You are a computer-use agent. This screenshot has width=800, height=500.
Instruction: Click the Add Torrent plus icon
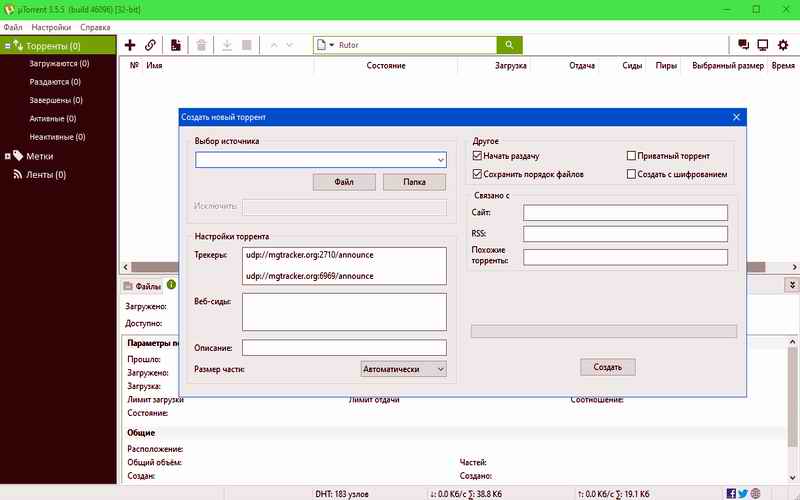[x=130, y=45]
